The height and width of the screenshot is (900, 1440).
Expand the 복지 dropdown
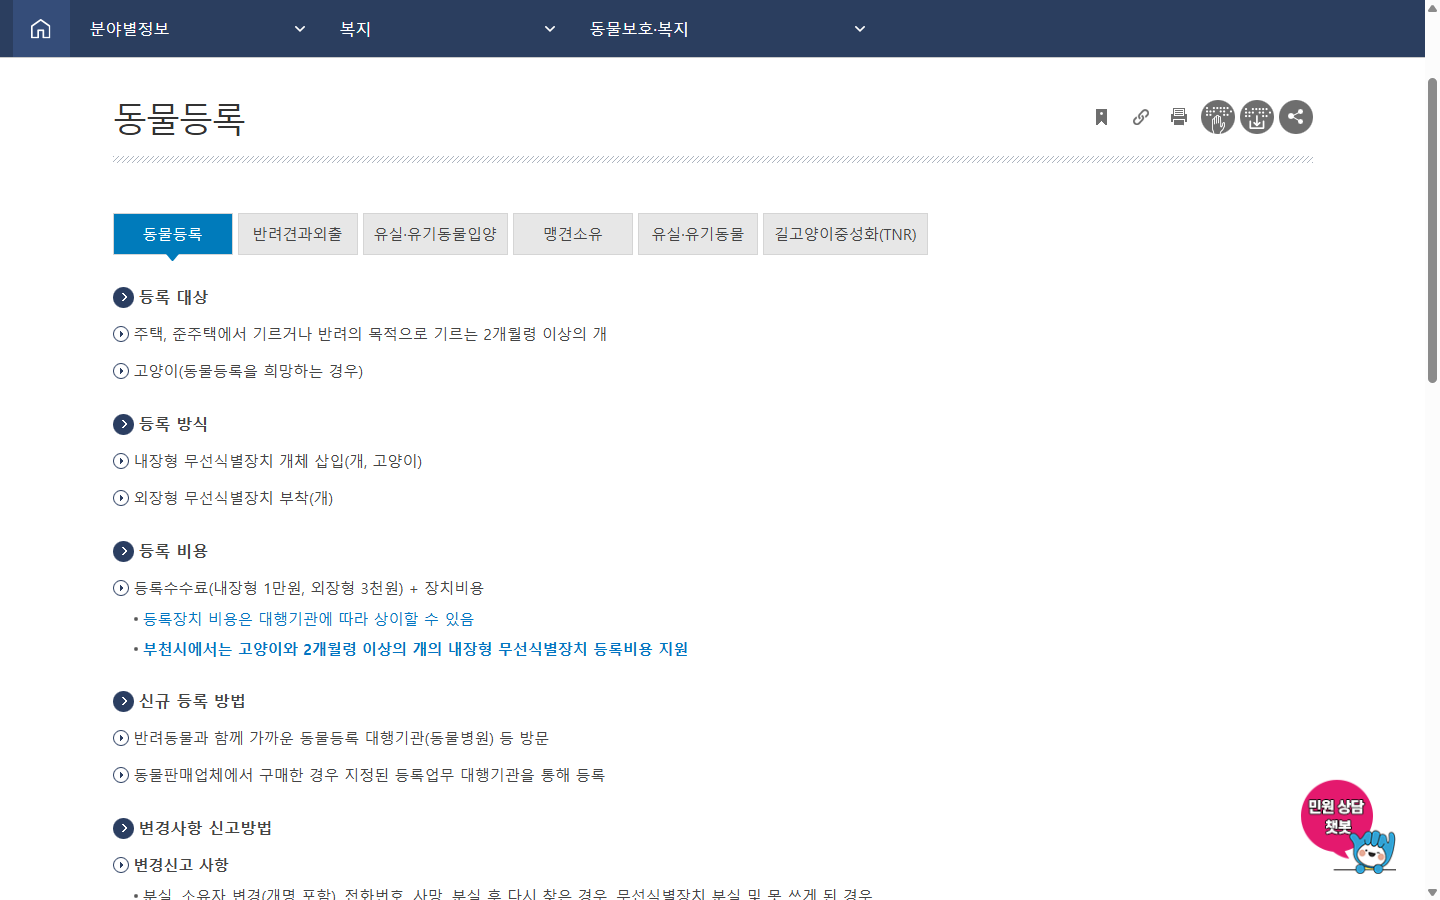pyautogui.click(x=447, y=29)
